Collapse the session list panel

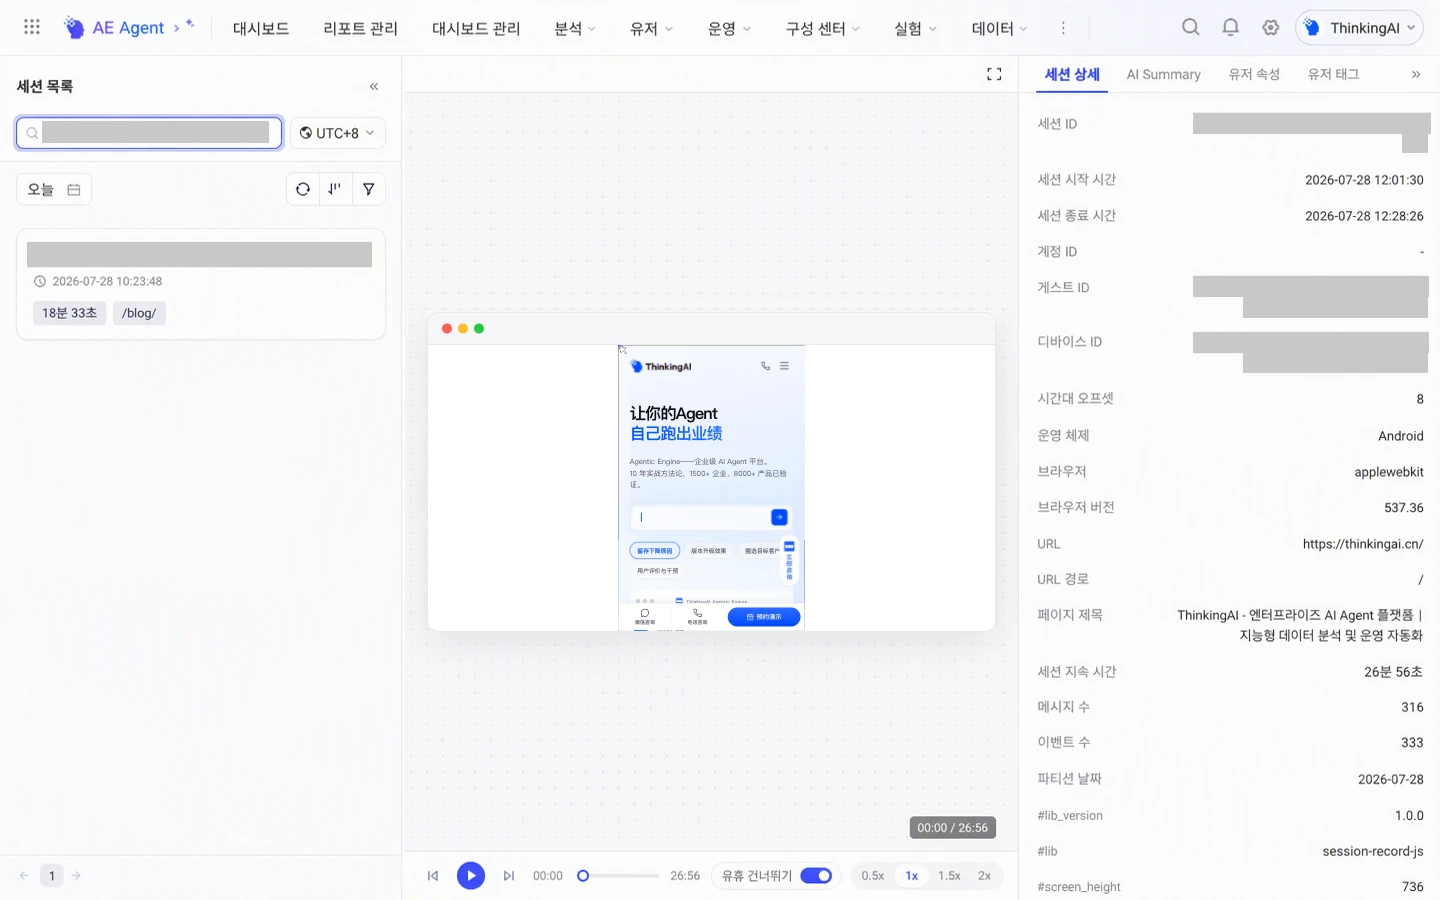[x=374, y=86]
